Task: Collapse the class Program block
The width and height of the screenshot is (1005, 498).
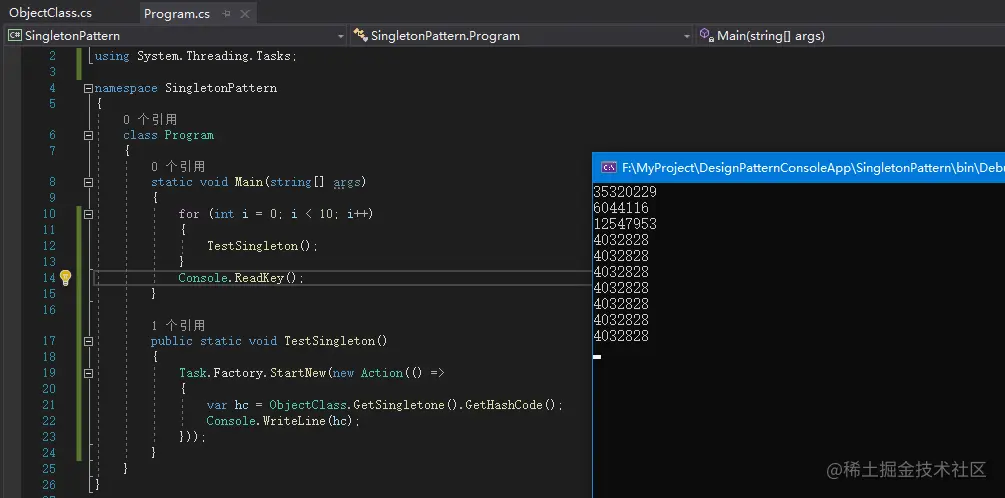Action: tap(88, 135)
